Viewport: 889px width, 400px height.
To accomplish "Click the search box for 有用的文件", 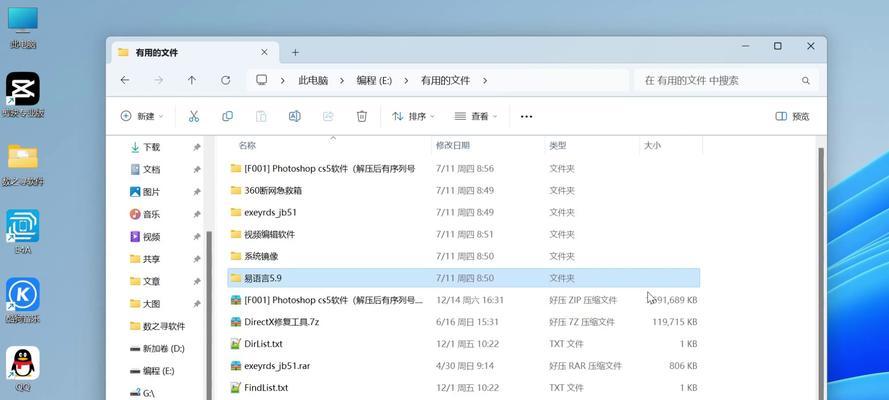I will (726, 80).
